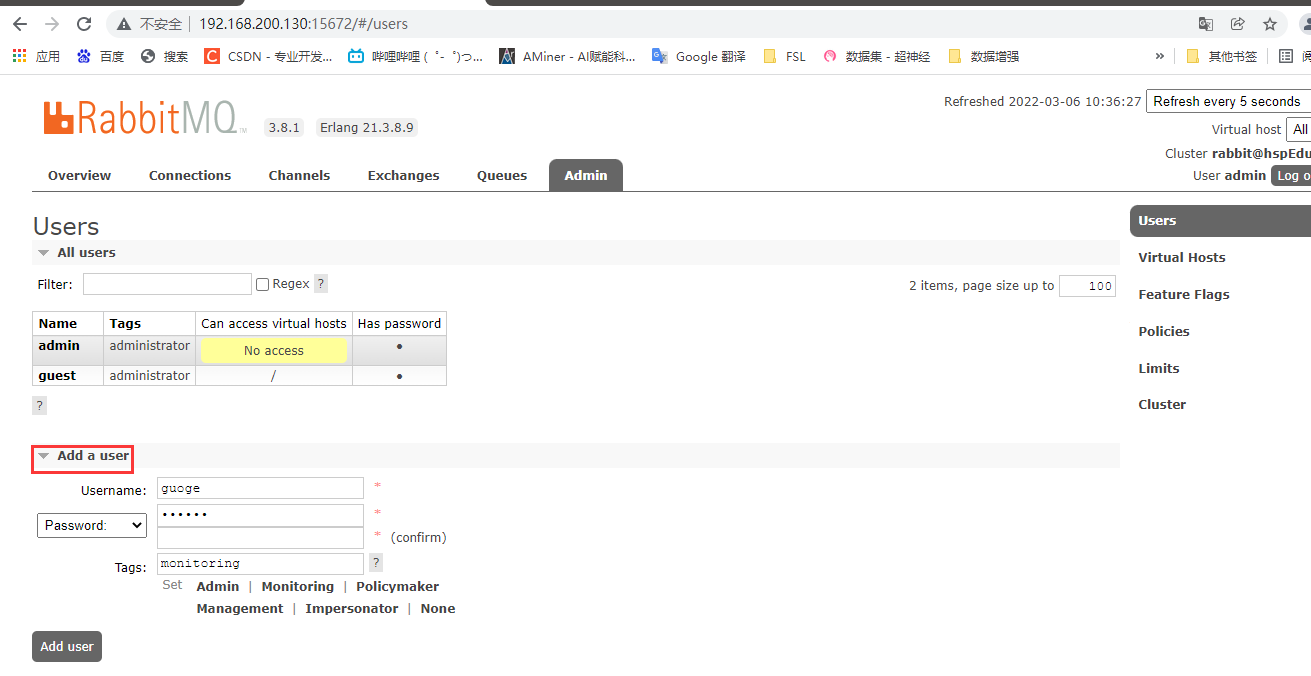Select the Admin tab

(586, 175)
